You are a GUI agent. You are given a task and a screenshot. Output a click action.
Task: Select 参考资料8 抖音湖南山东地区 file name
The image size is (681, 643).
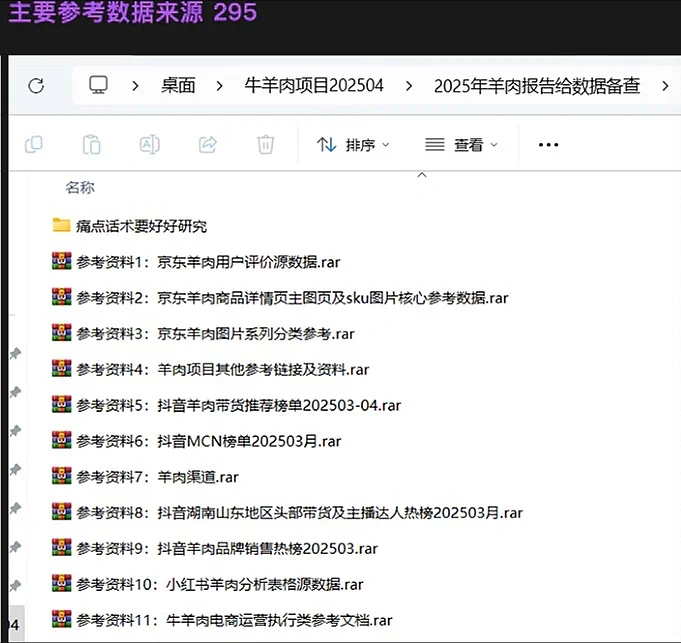(300, 513)
